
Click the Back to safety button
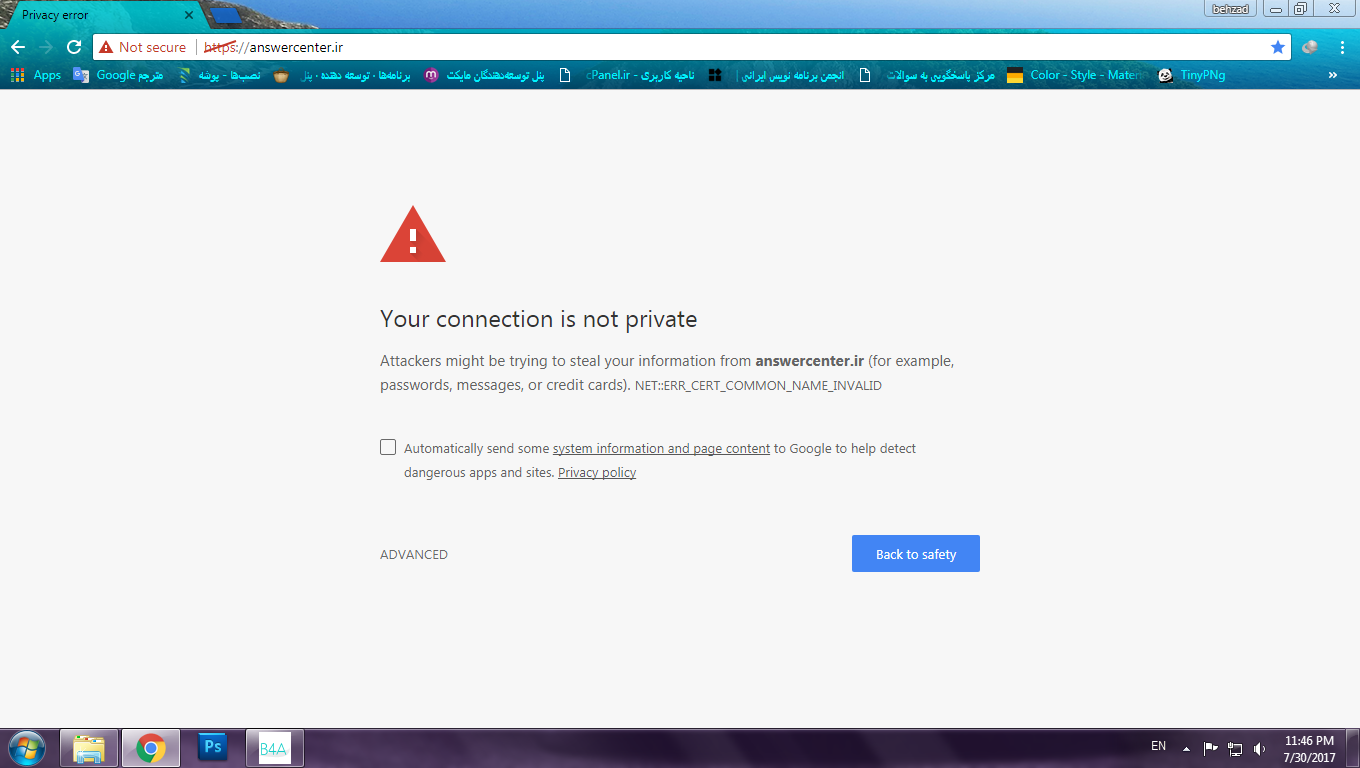click(915, 553)
